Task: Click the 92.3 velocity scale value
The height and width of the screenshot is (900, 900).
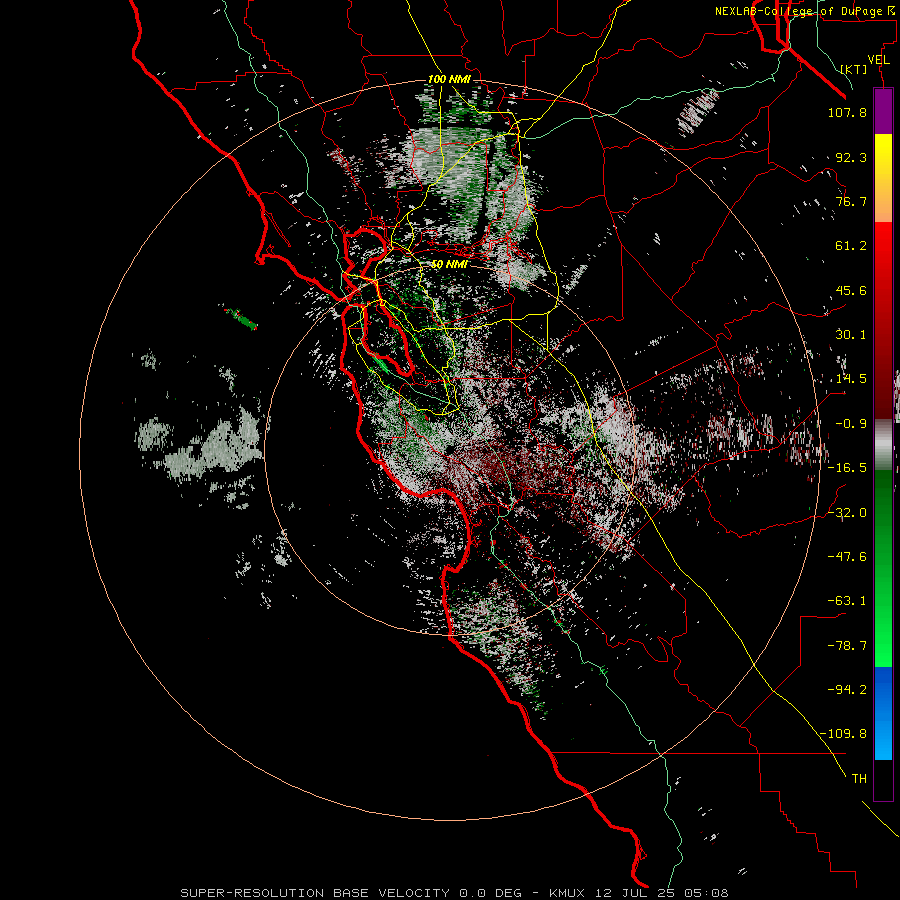Action: pyautogui.click(x=851, y=157)
